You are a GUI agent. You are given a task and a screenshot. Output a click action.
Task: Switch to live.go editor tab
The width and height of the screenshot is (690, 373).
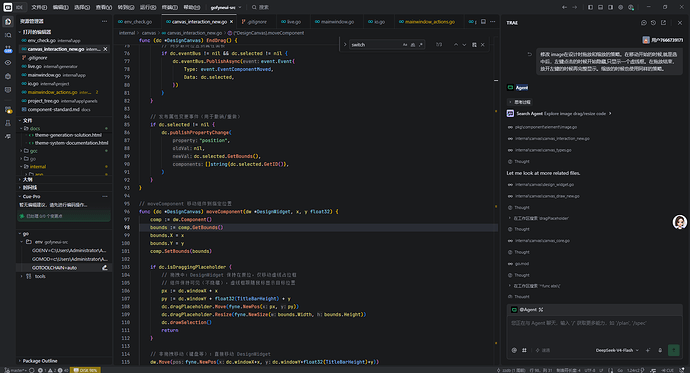coord(294,22)
